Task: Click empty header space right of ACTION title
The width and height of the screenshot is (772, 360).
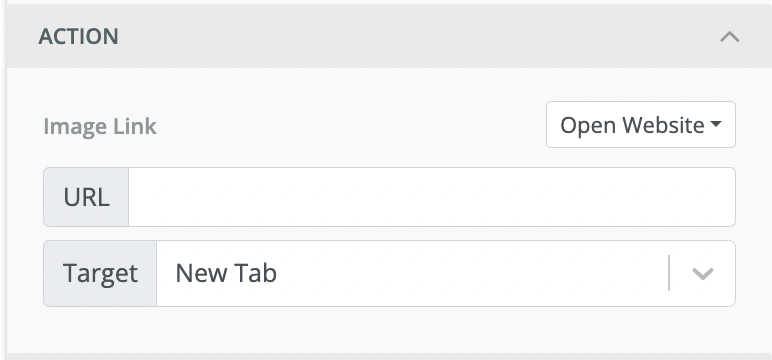Action: [418, 37]
